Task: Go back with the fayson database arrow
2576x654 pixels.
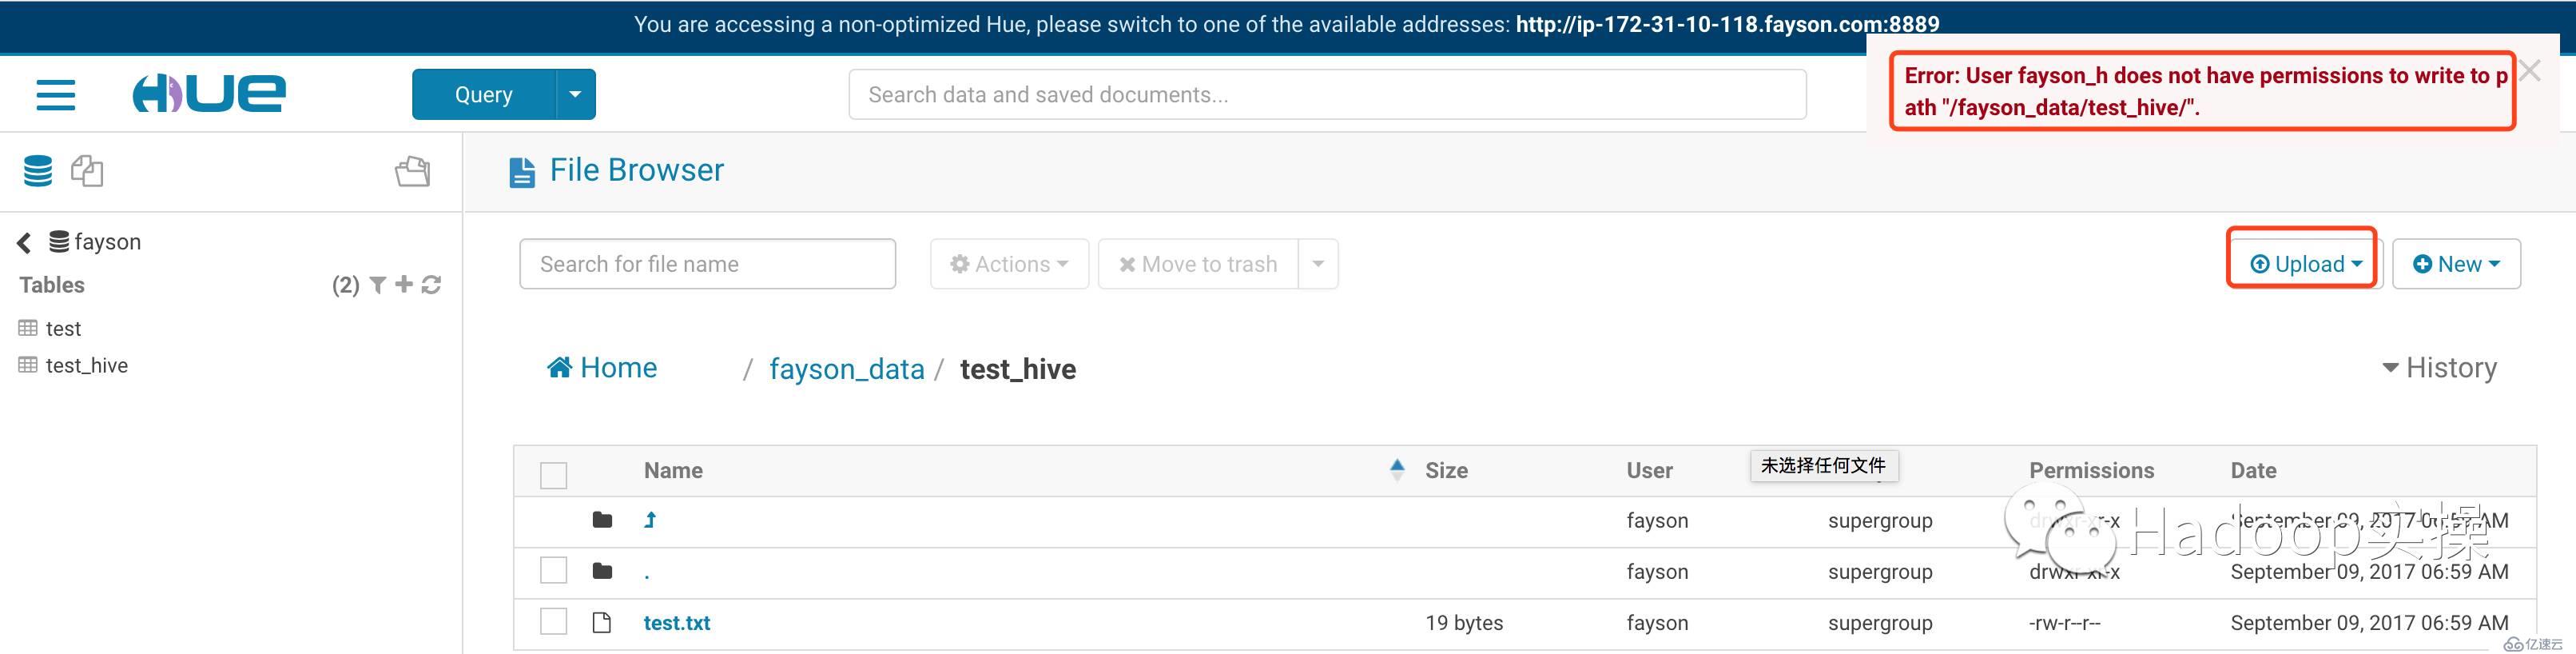Action: (24, 242)
